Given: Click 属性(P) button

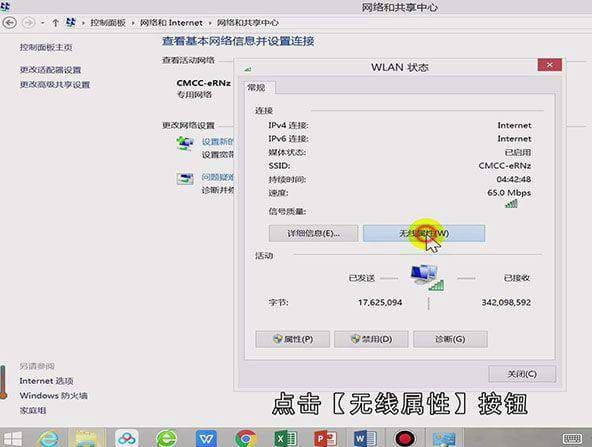Looking at the screenshot, I should pos(293,339).
